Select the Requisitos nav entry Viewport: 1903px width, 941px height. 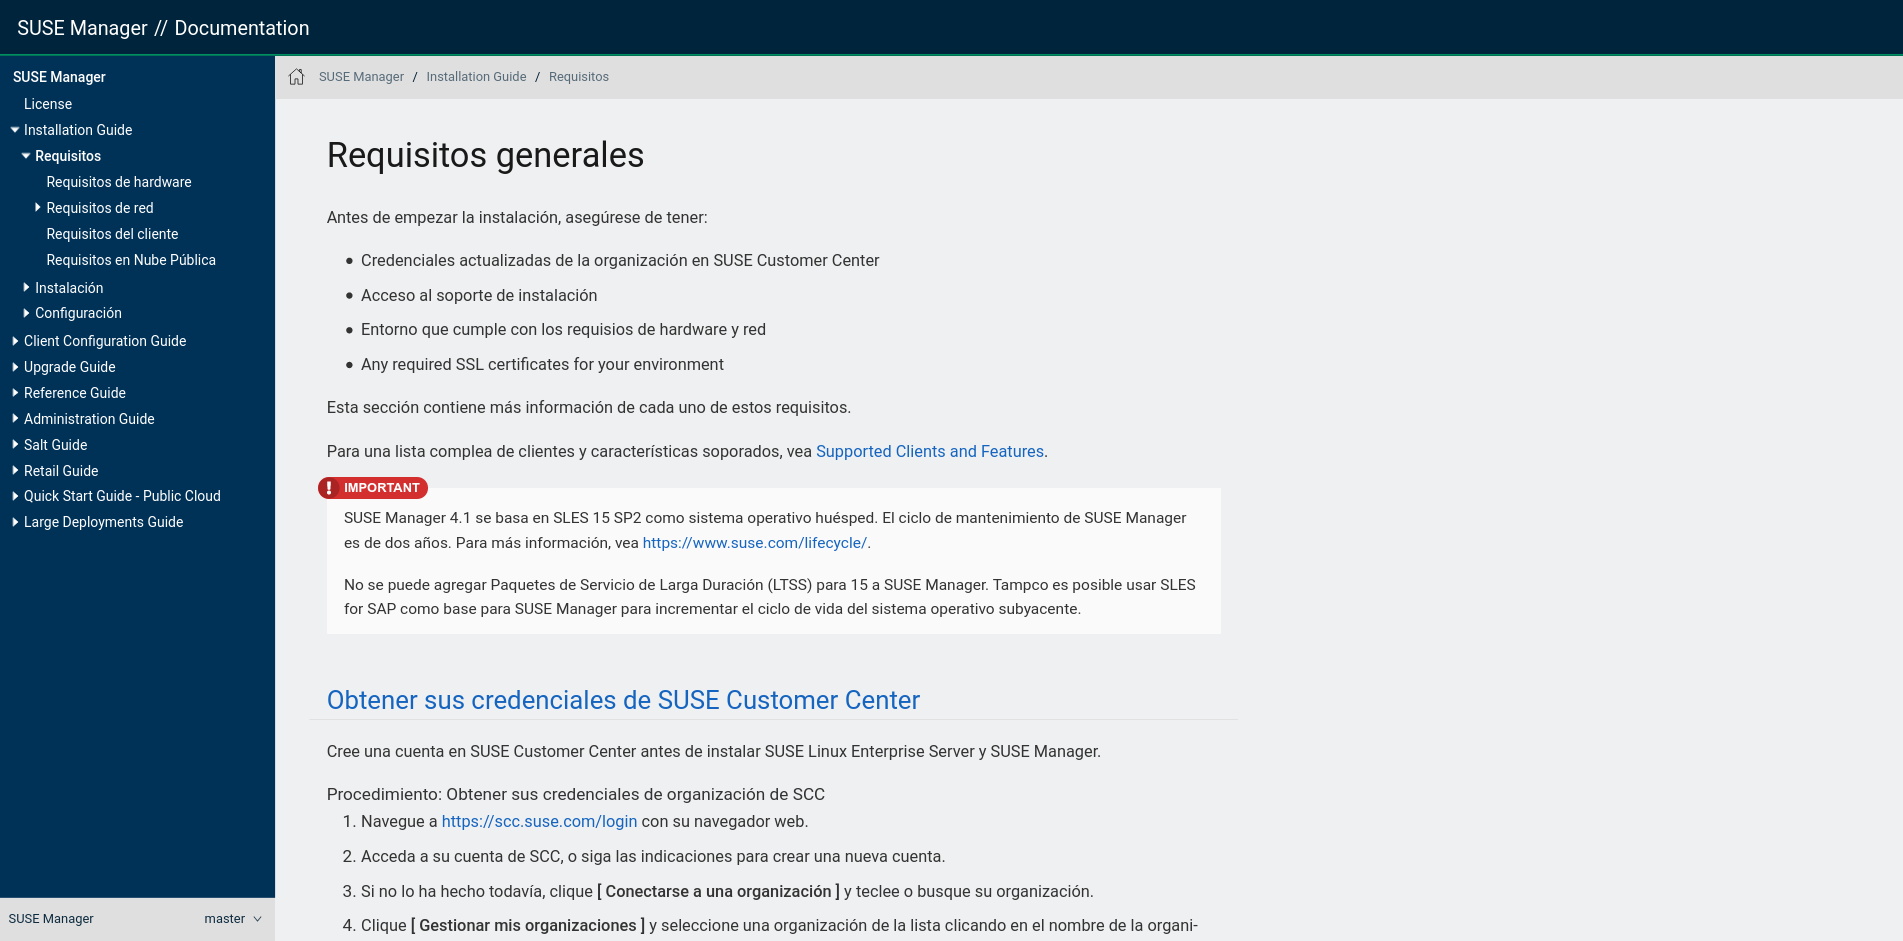pos(68,156)
